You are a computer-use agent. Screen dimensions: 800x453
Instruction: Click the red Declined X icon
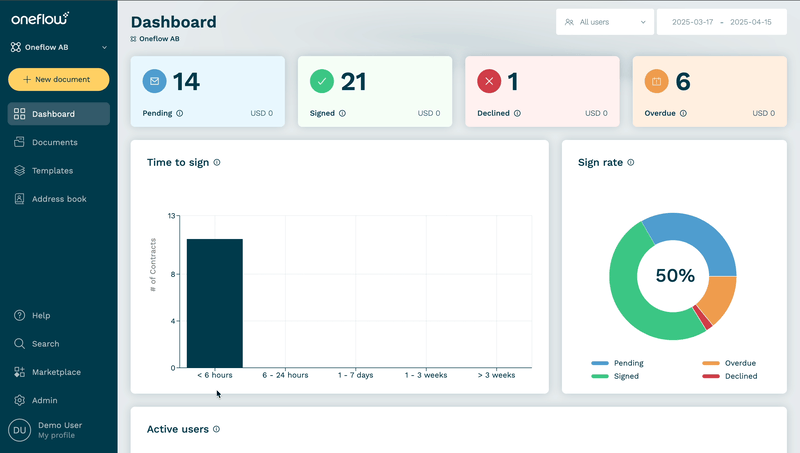pos(489,81)
